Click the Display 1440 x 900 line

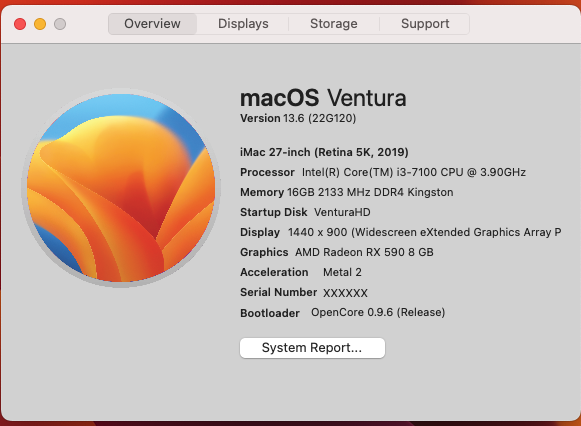tap(401, 232)
